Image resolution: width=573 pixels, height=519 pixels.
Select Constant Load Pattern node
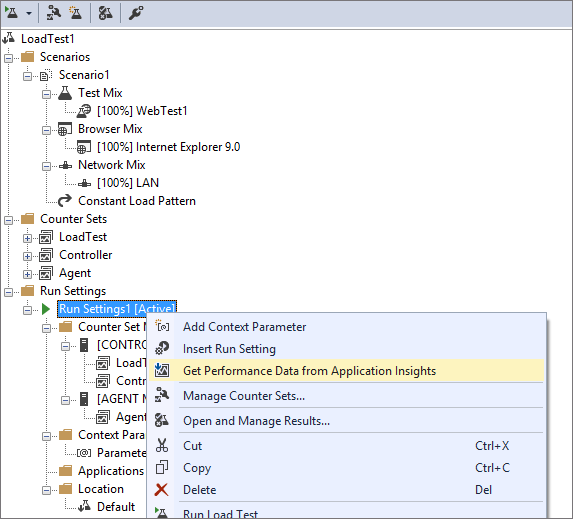pyautogui.click(x=137, y=201)
